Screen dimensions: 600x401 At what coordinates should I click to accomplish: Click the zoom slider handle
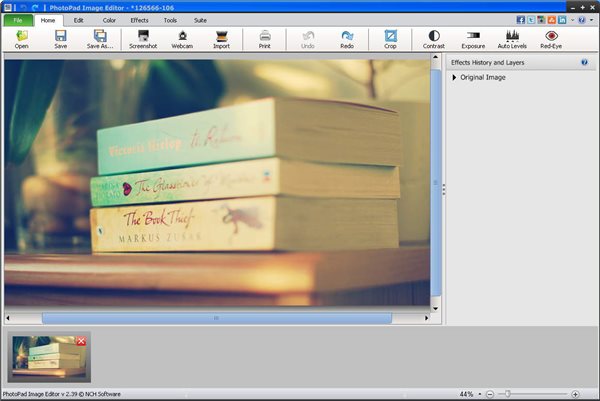[507, 393]
